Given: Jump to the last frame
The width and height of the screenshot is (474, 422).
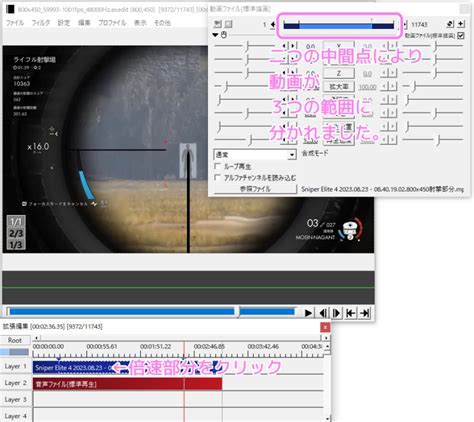Looking at the screenshot, I should [365, 313].
